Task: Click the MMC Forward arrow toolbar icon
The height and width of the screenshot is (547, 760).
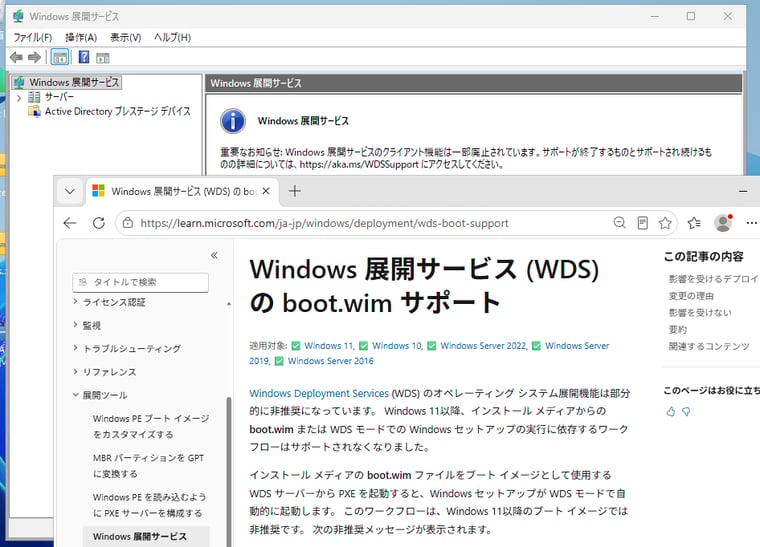Action: click(x=34, y=58)
